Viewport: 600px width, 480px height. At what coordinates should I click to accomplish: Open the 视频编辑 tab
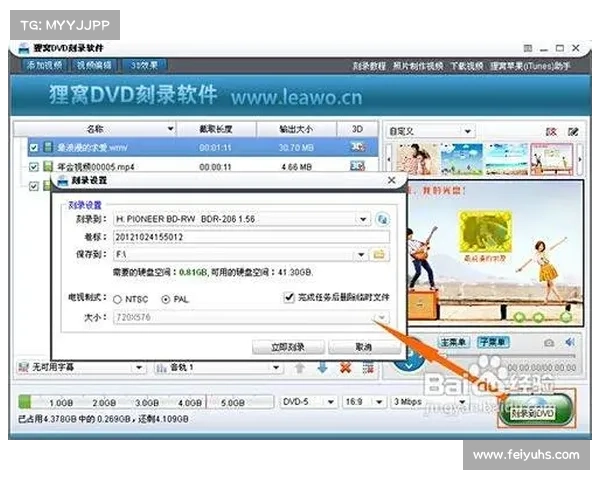[x=94, y=65]
